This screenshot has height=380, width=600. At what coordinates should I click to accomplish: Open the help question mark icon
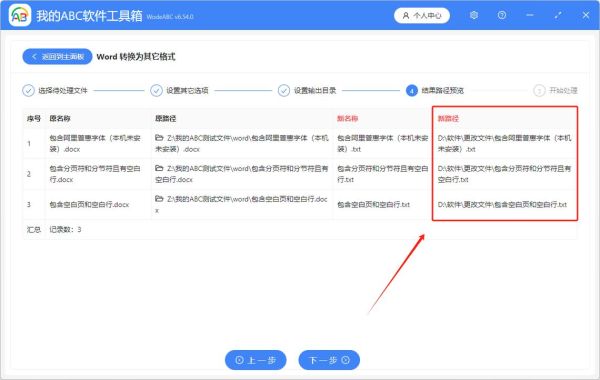tap(502, 15)
